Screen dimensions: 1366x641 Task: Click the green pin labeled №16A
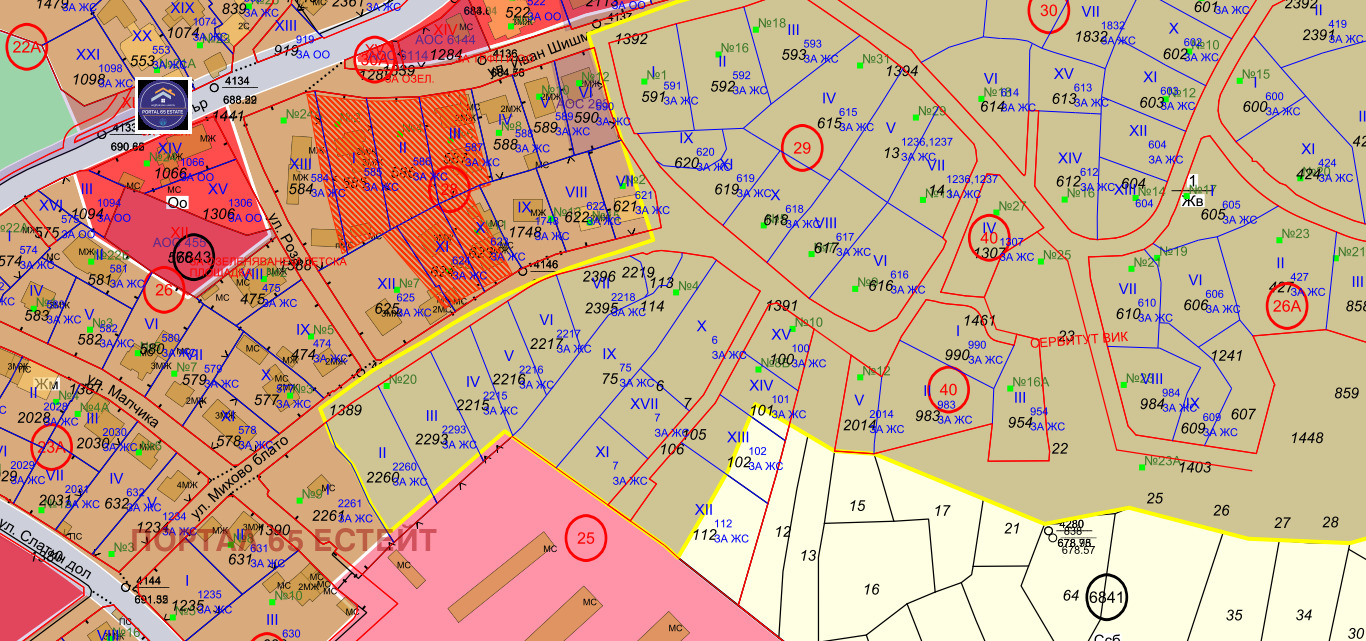point(1010,389)
